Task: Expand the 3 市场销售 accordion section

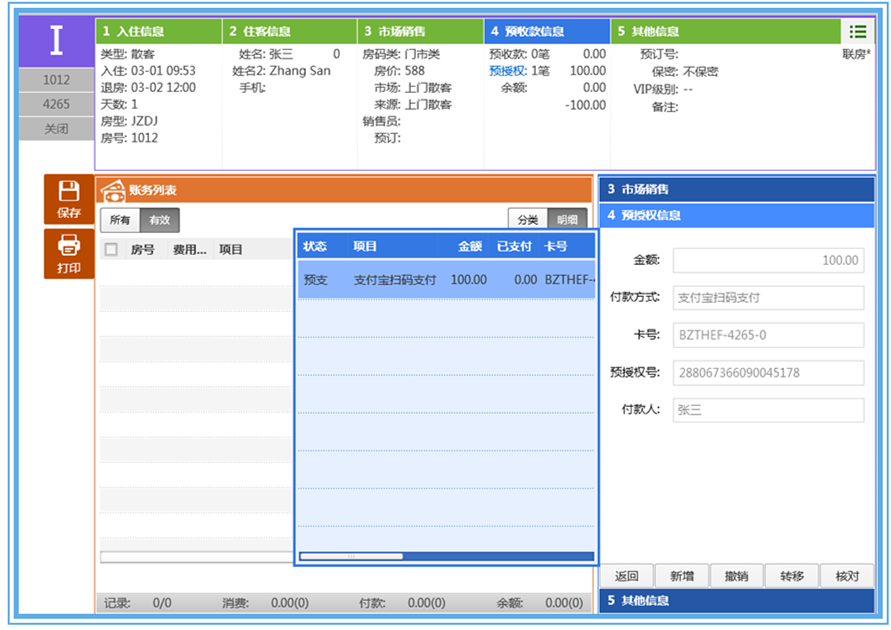Action: (736, 189)
